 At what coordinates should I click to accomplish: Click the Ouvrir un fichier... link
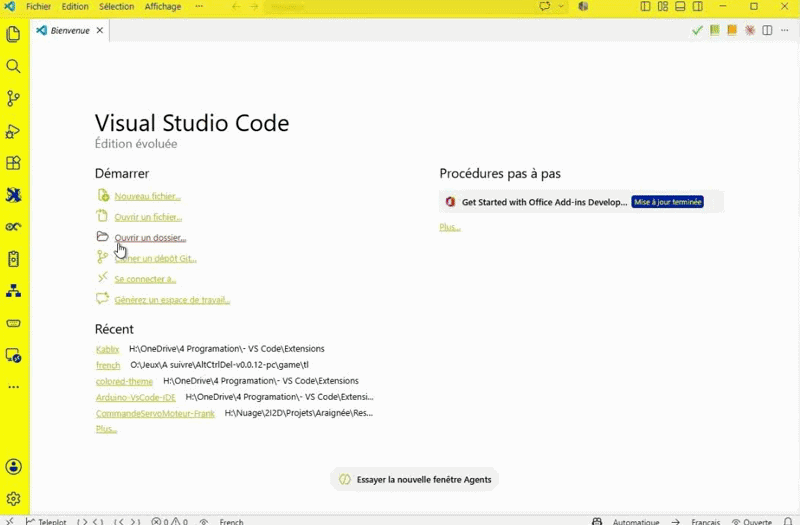pos(148,217)
